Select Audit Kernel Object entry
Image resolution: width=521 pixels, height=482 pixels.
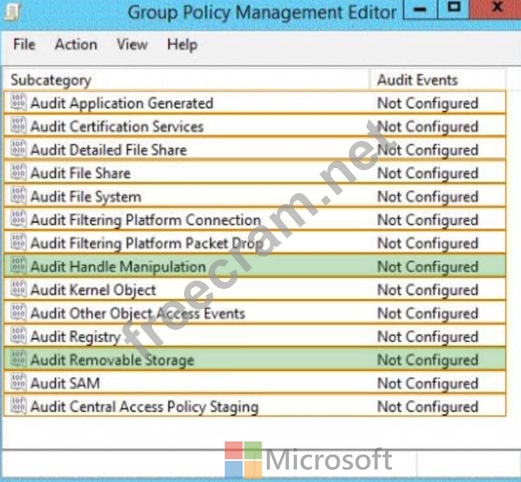coord(255,290)
